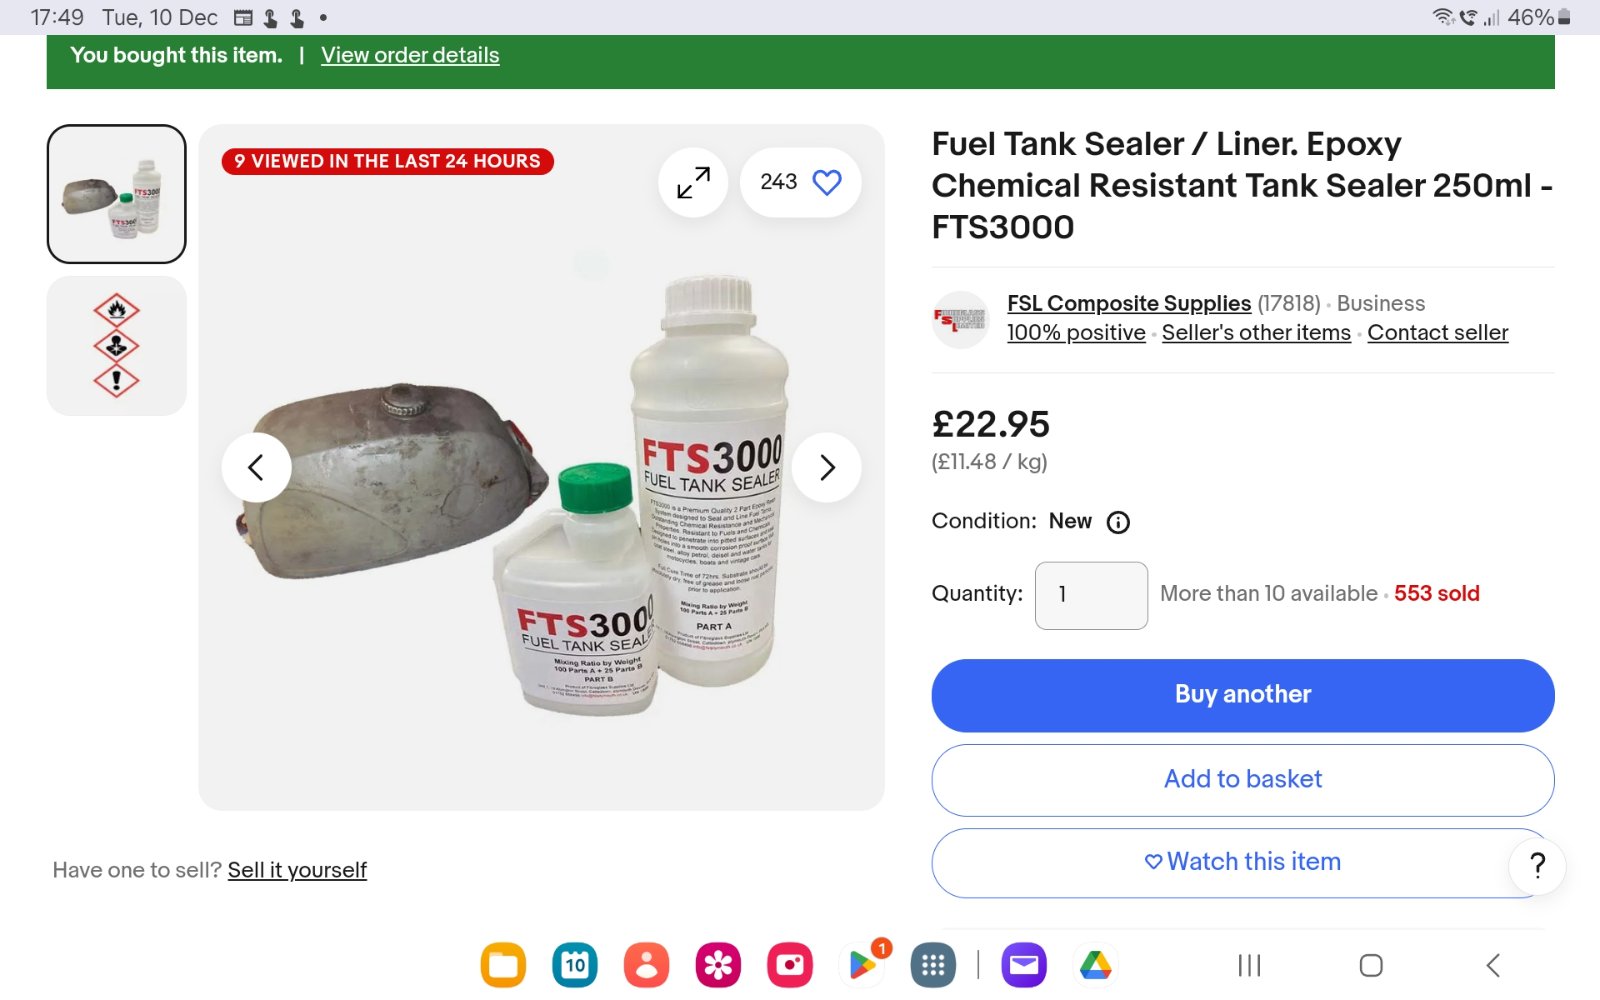This screenshot has width=1600, height=1000.
Task: Toggle Watch this item
Action: (x=1242, y=862)
